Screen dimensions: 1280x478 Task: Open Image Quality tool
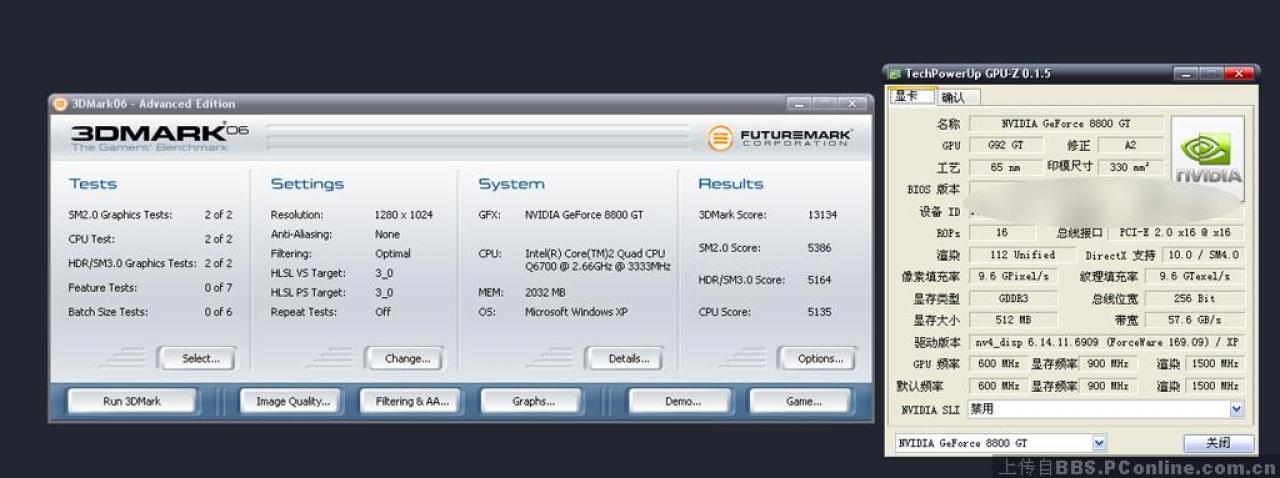click(293, 401)
